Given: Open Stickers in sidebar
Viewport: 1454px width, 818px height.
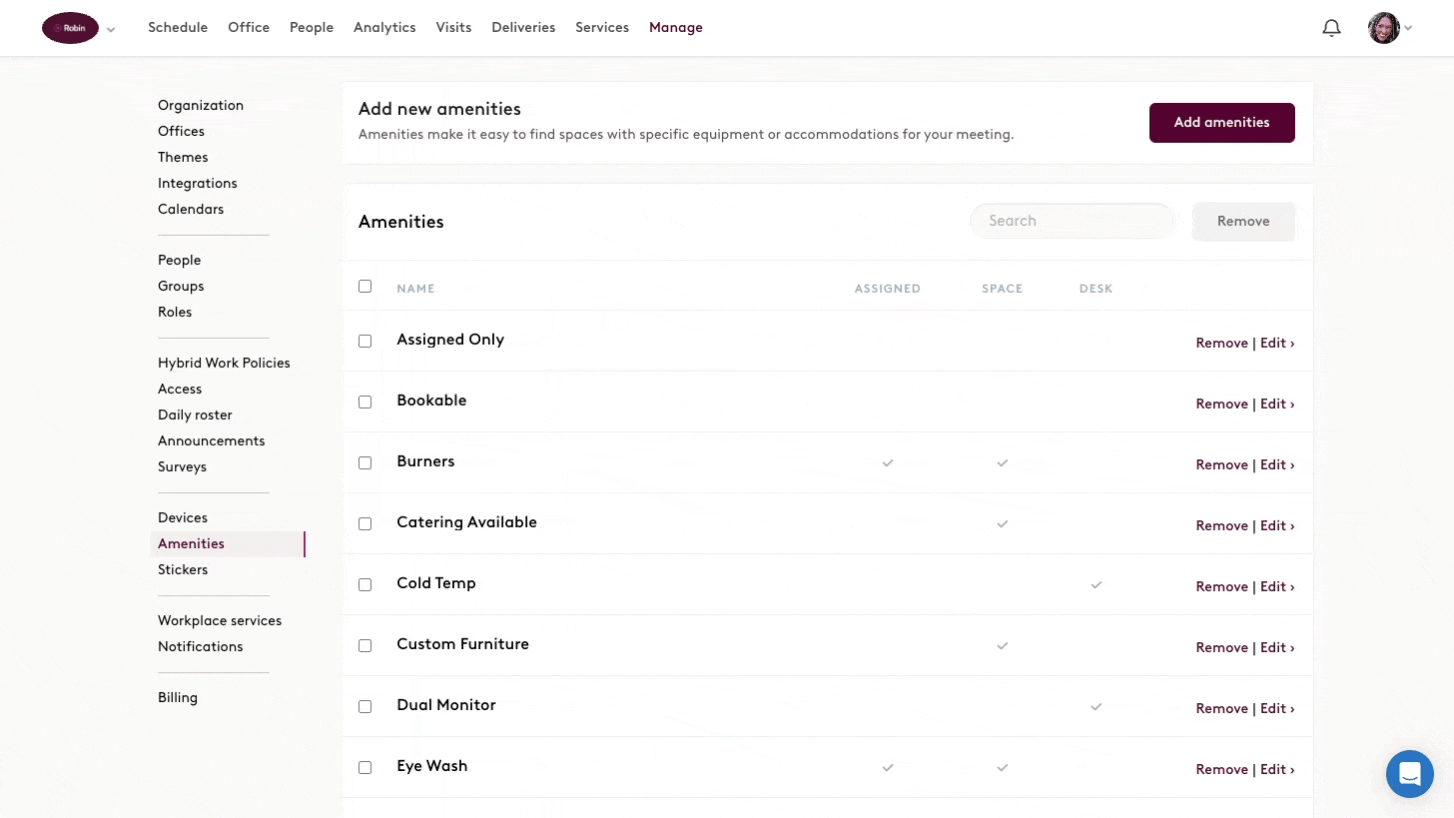Looking at the screenshot, I should pos(183,570).
